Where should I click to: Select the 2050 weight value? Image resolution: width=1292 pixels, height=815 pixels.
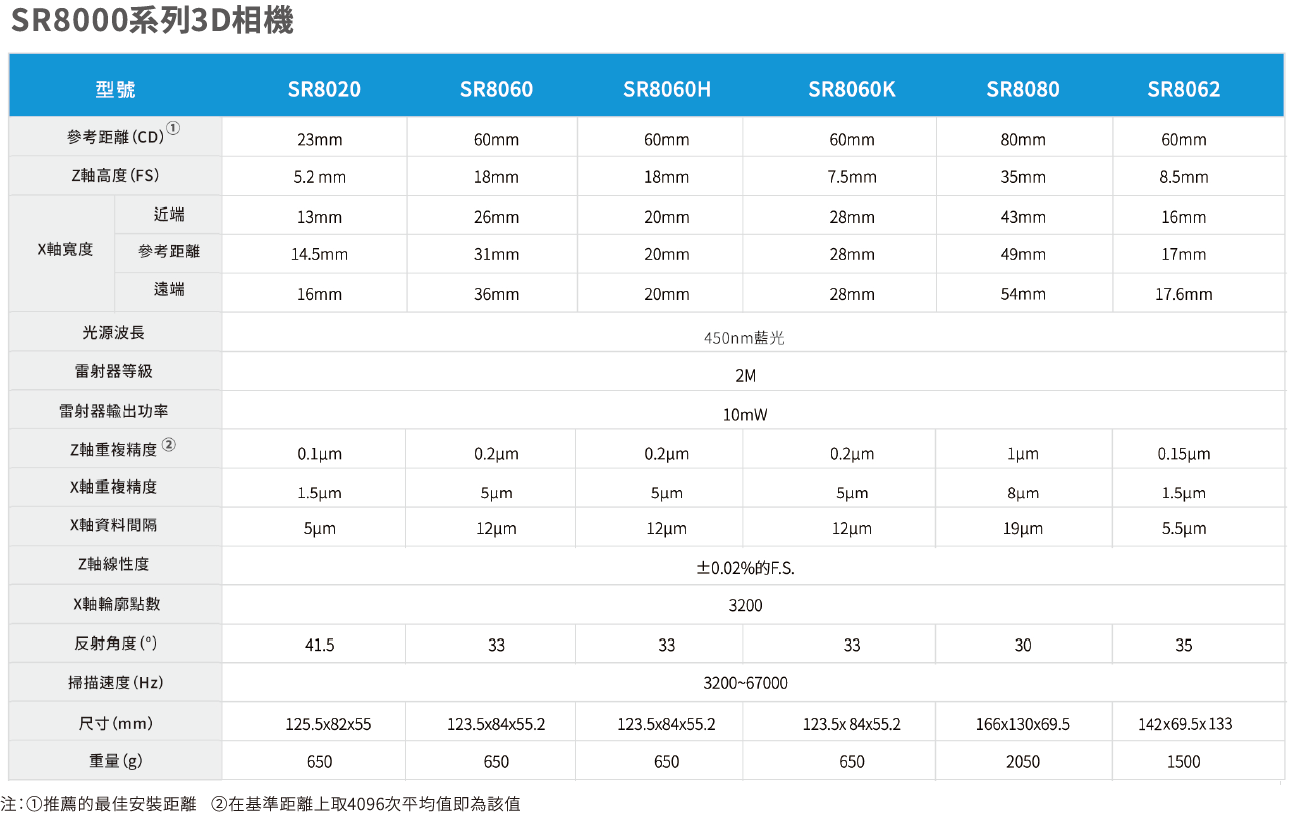pos(1023,762)
